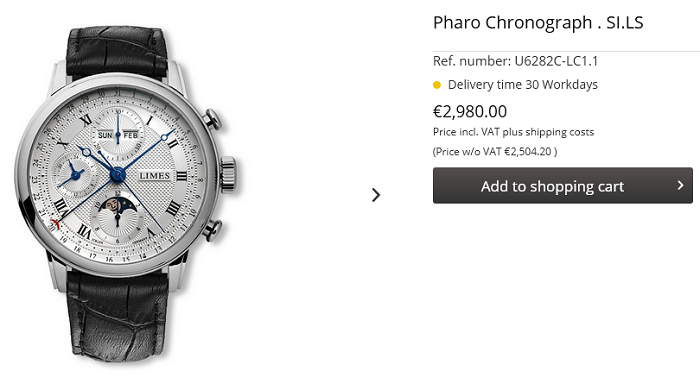The image size is (700, 377).
Task: Click the SUN FEB day-month window on the dial
Action: 118,135
